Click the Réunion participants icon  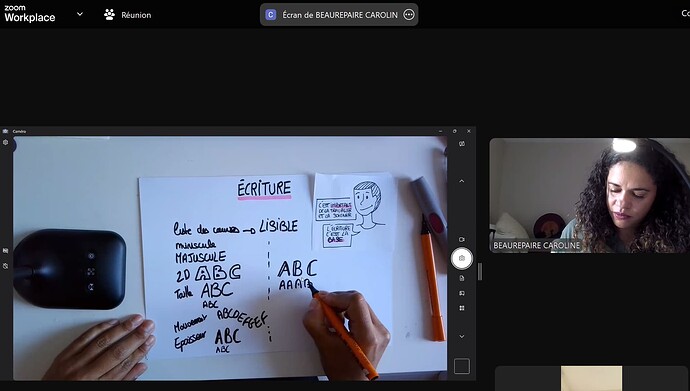click(x=109, y=15)
